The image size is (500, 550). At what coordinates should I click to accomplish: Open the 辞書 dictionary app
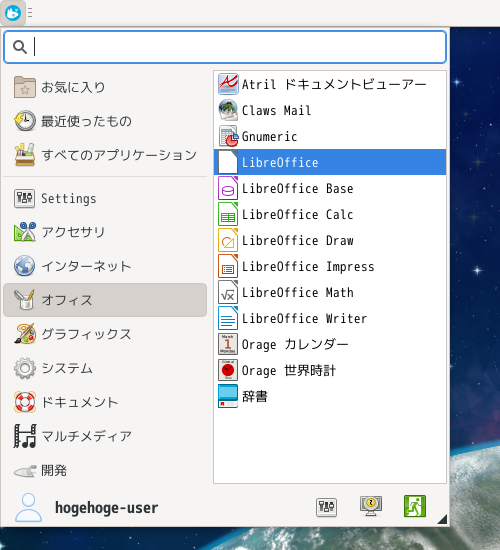click(330, 396)
